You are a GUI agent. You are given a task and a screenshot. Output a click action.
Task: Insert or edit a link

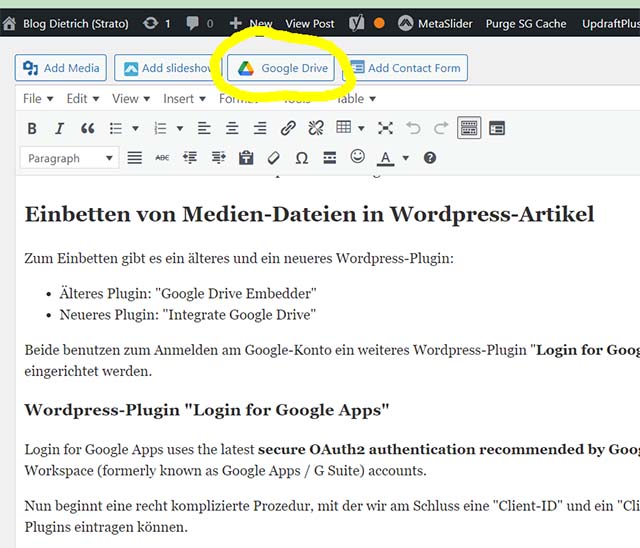pos(288,128)
